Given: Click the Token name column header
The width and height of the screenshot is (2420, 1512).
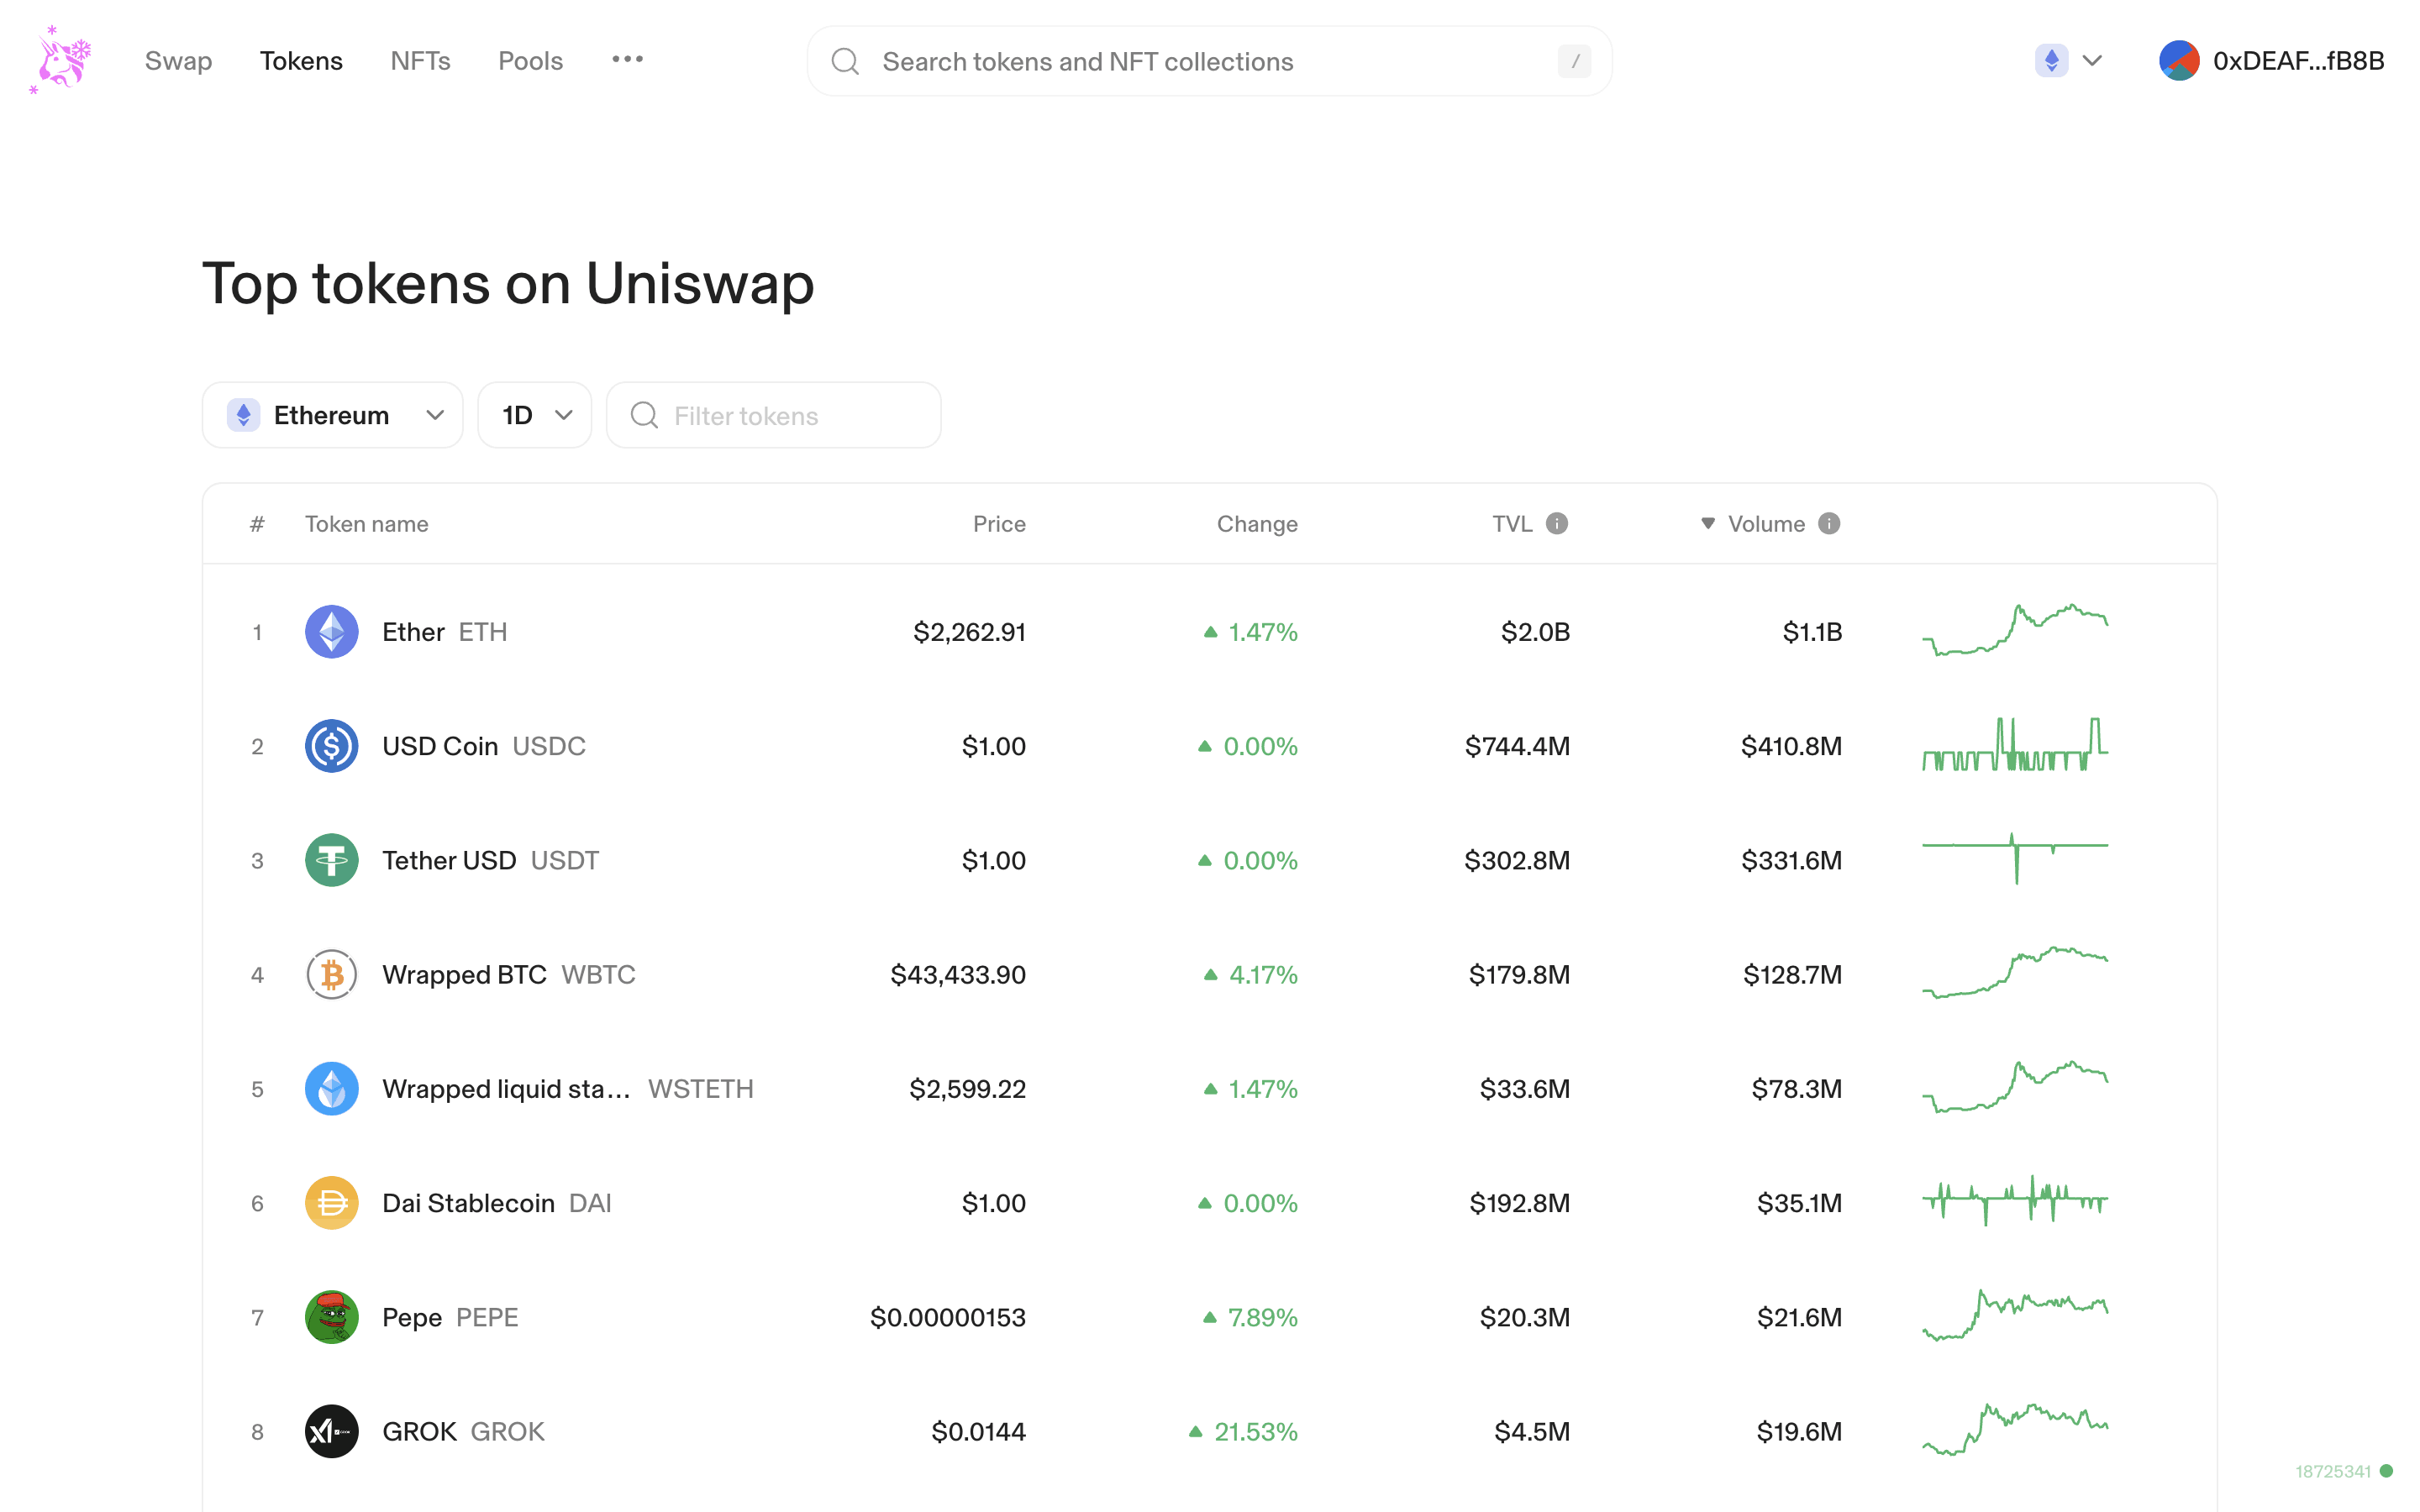Looking at the screenshot, I should point(366,524).
